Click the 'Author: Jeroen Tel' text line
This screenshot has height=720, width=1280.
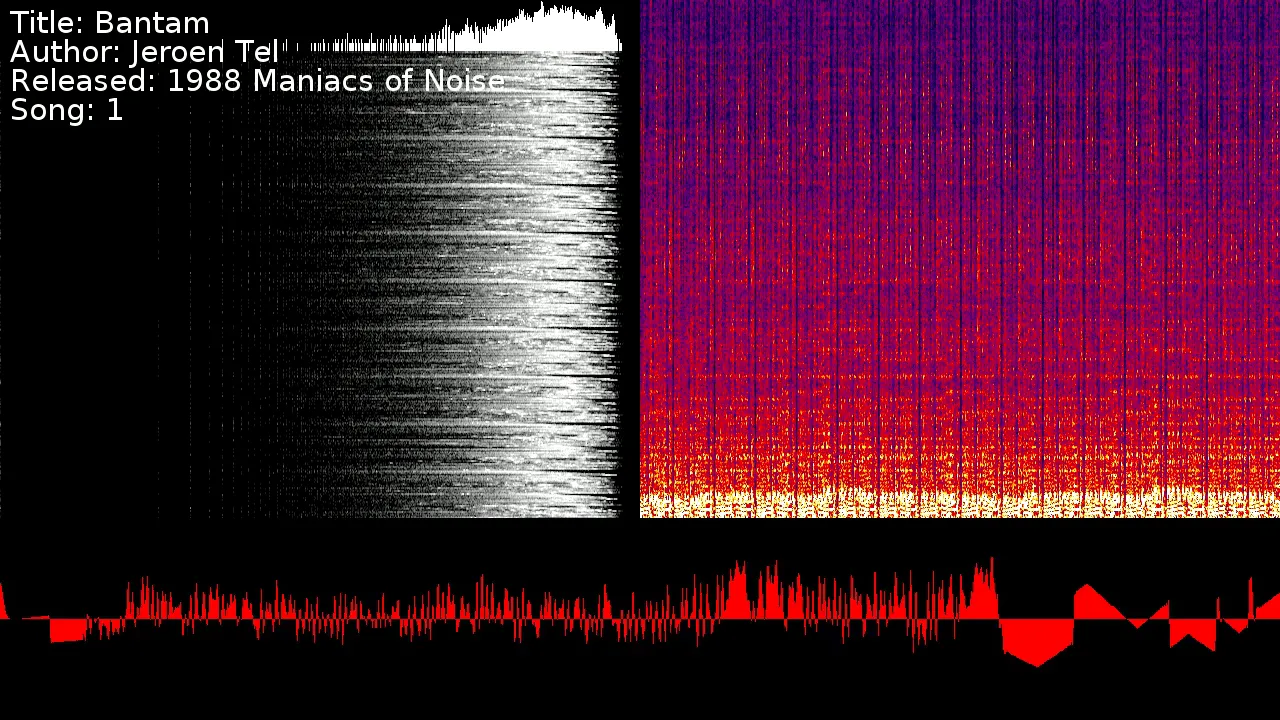coord(145,52)
